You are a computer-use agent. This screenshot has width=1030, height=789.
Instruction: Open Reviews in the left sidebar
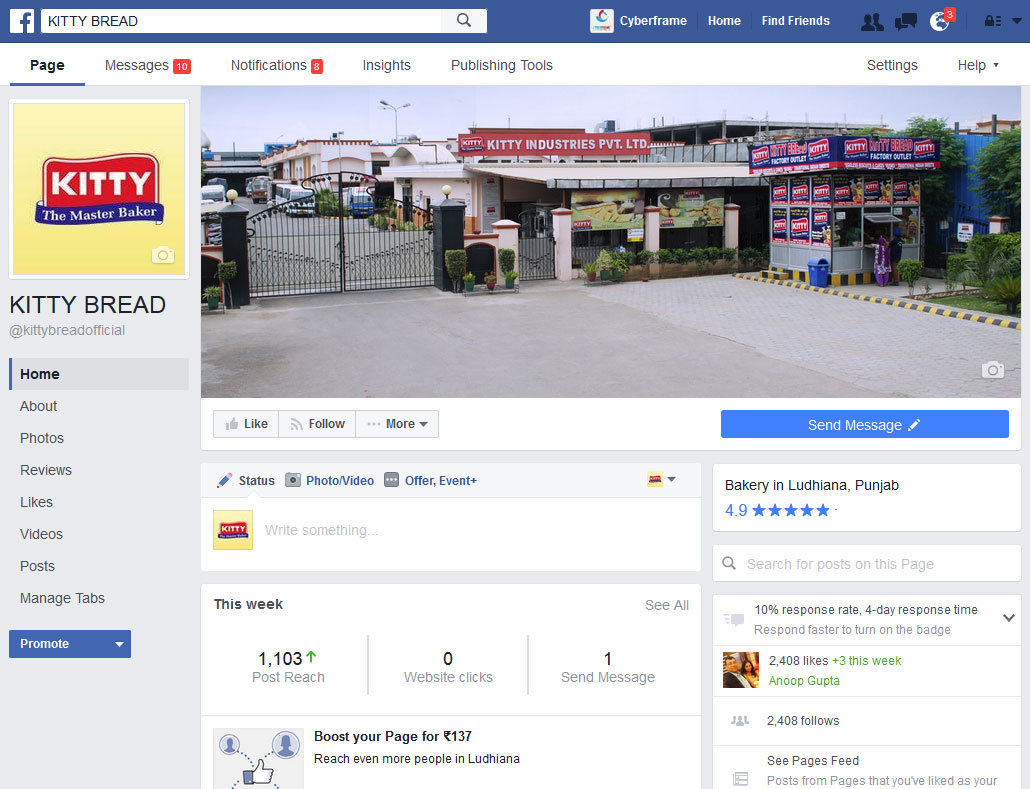[46, 470]
